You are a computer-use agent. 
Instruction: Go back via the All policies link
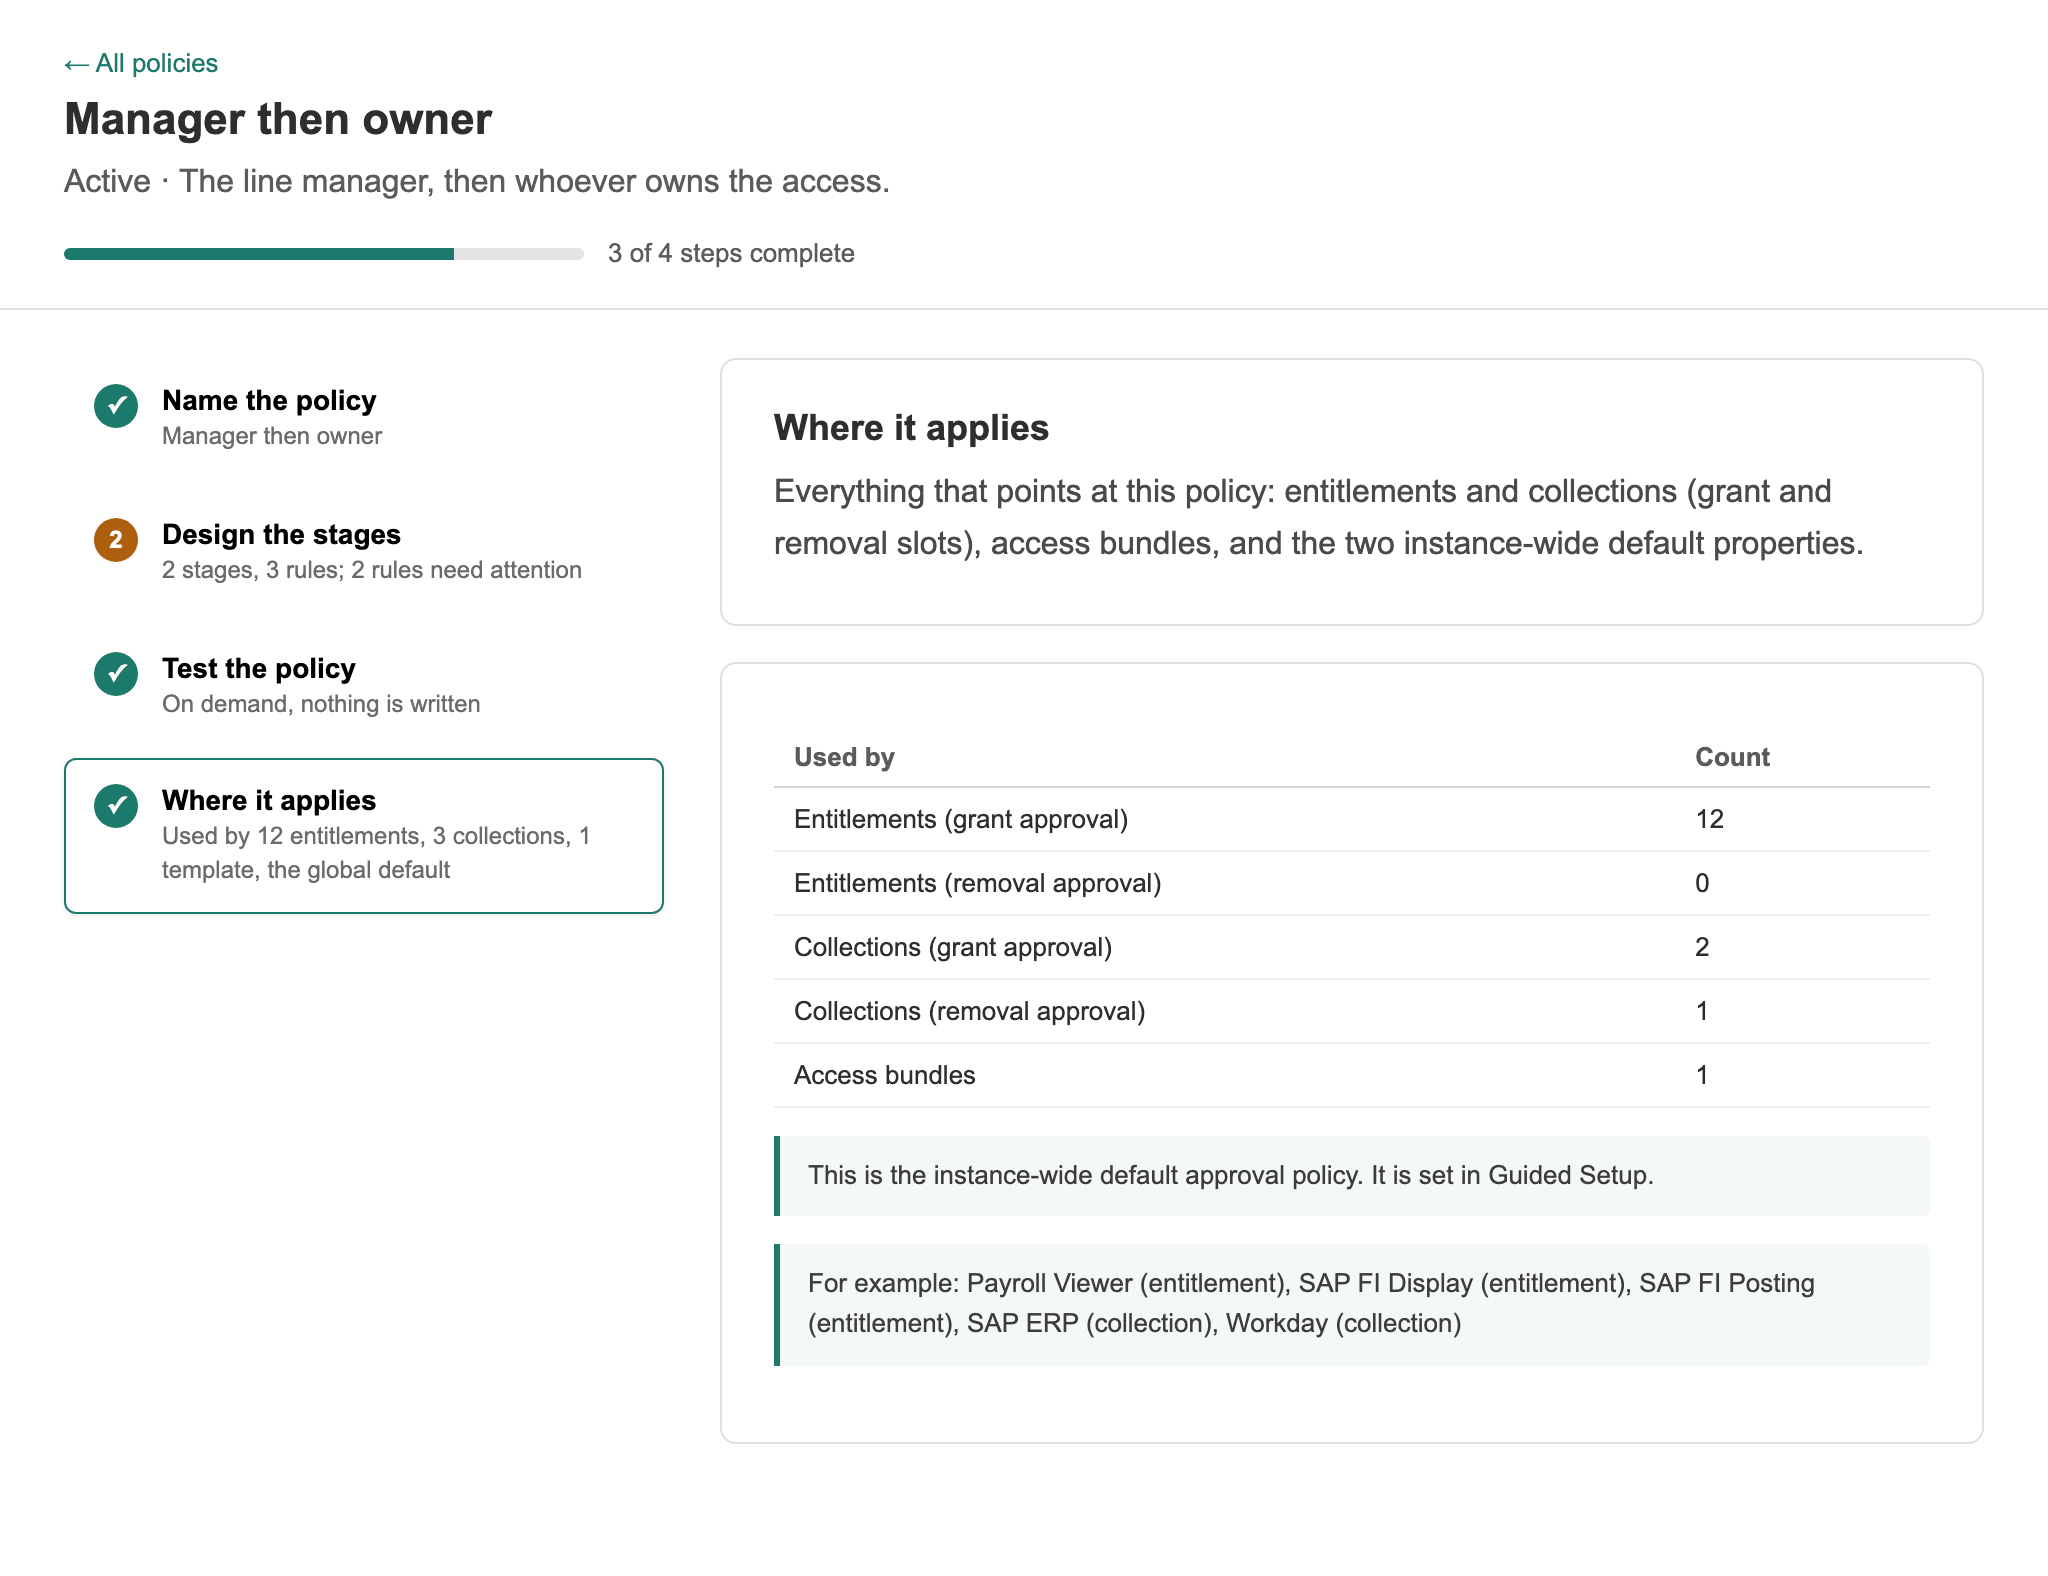pyautogui.click(x=141, y=63)
